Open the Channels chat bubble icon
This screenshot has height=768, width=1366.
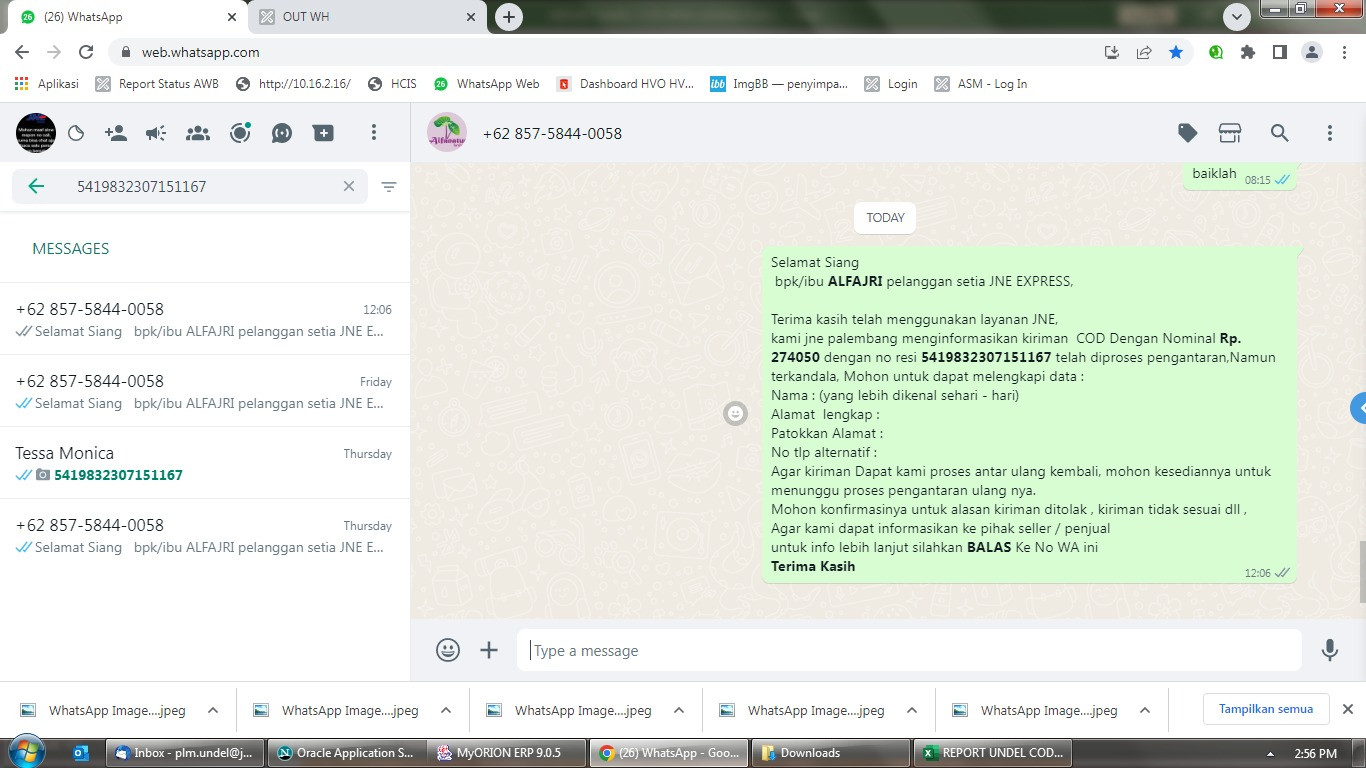coord(282,133)
